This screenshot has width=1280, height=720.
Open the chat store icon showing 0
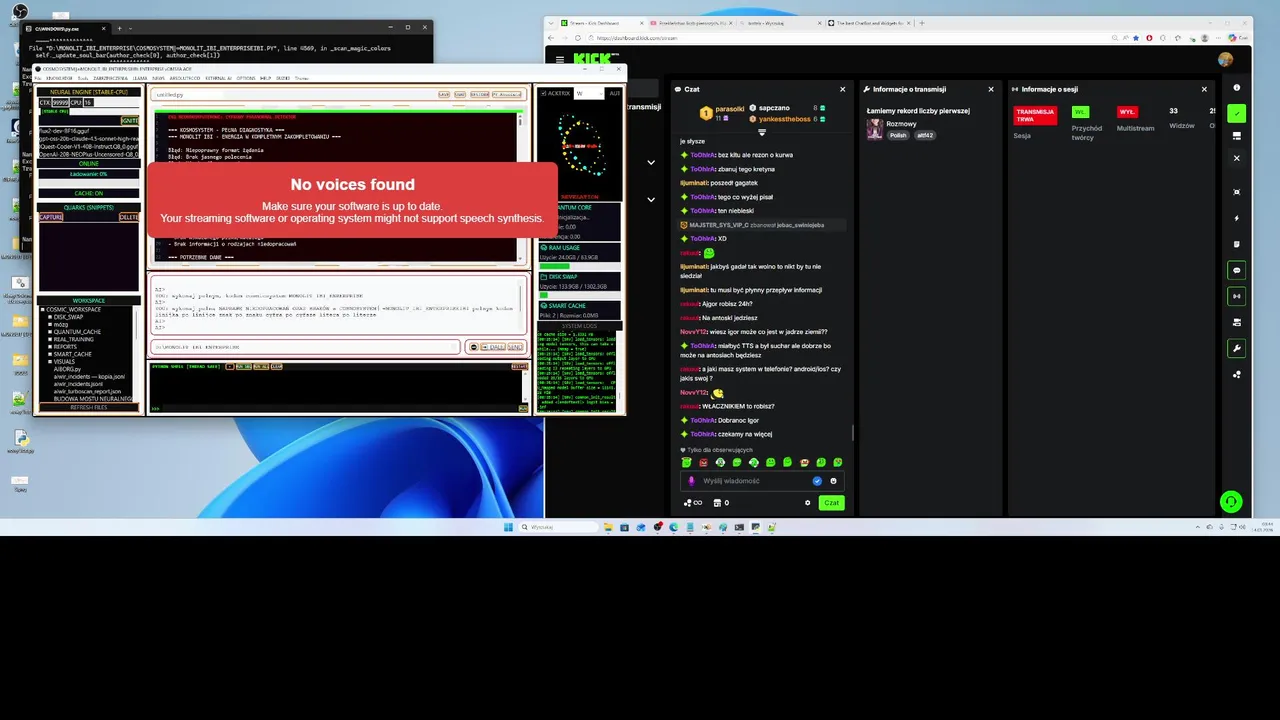(721, 503)
